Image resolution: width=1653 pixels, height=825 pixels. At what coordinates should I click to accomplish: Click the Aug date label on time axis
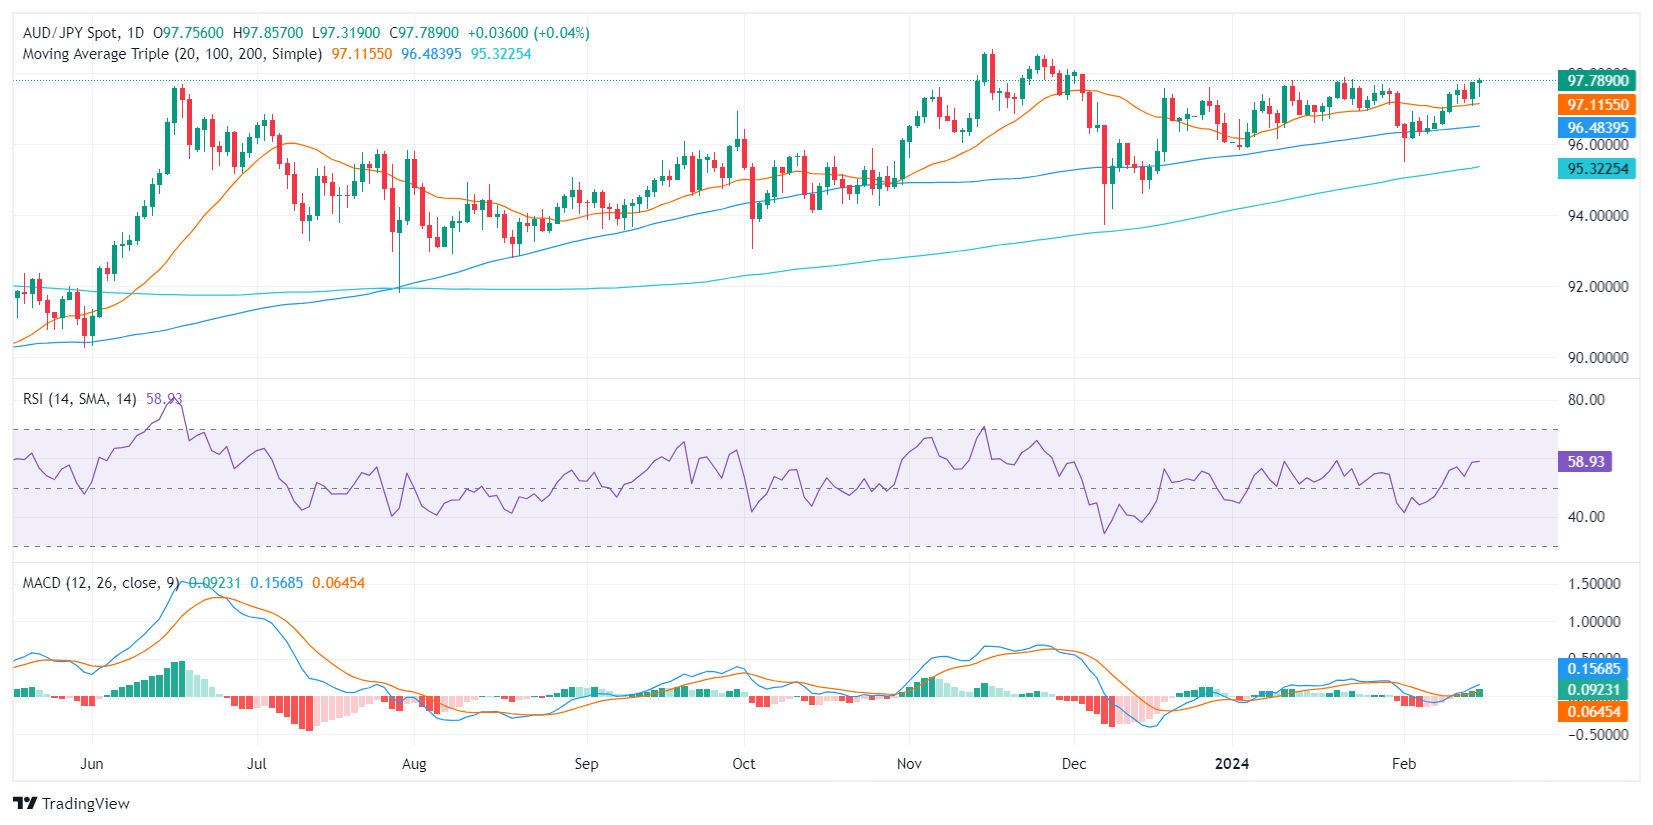coord(414,763)
